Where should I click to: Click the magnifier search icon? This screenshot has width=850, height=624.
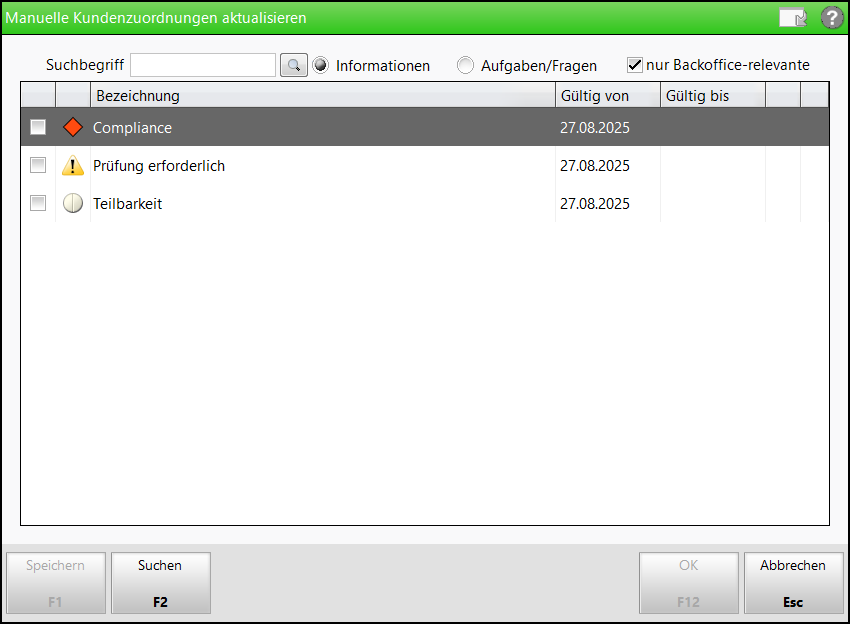pos(293,65)
